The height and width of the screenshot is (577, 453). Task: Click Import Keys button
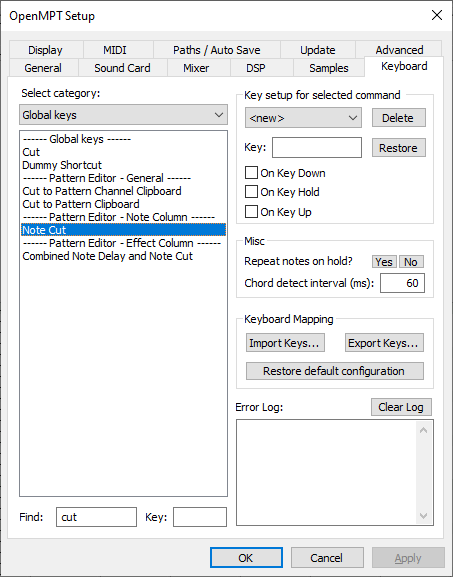tap(285, 343)
